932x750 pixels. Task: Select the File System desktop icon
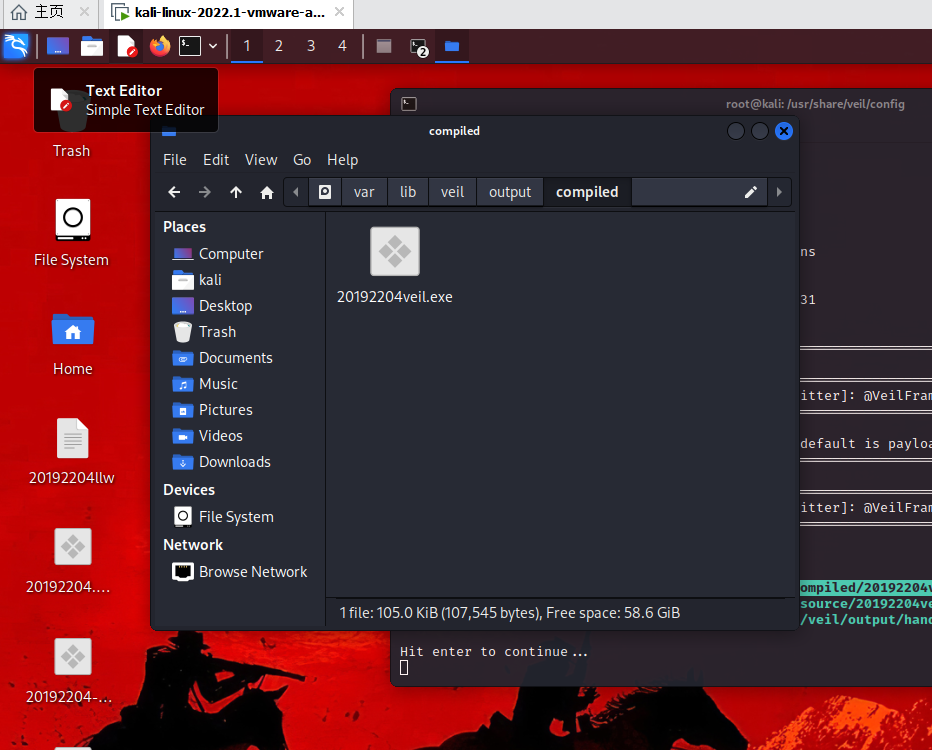click(73, 220)
